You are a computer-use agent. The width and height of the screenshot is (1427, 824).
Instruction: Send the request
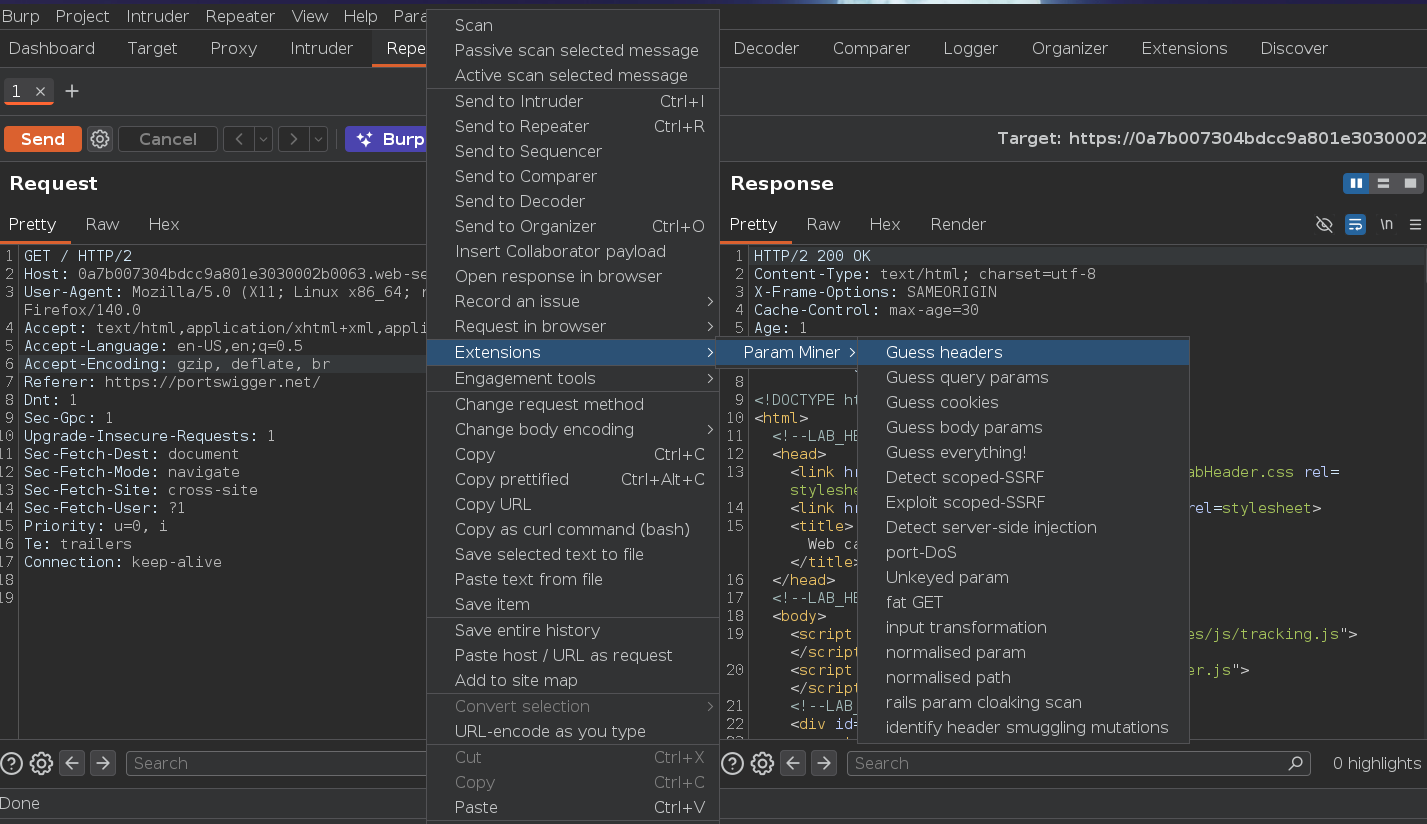[43, 139]
